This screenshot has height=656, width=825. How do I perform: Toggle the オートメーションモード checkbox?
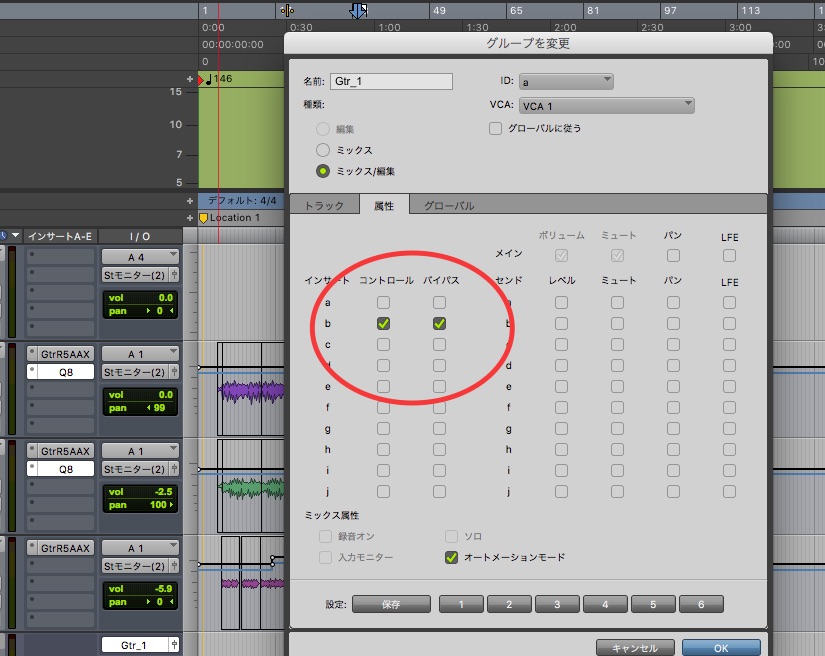[x=451, y=557]
